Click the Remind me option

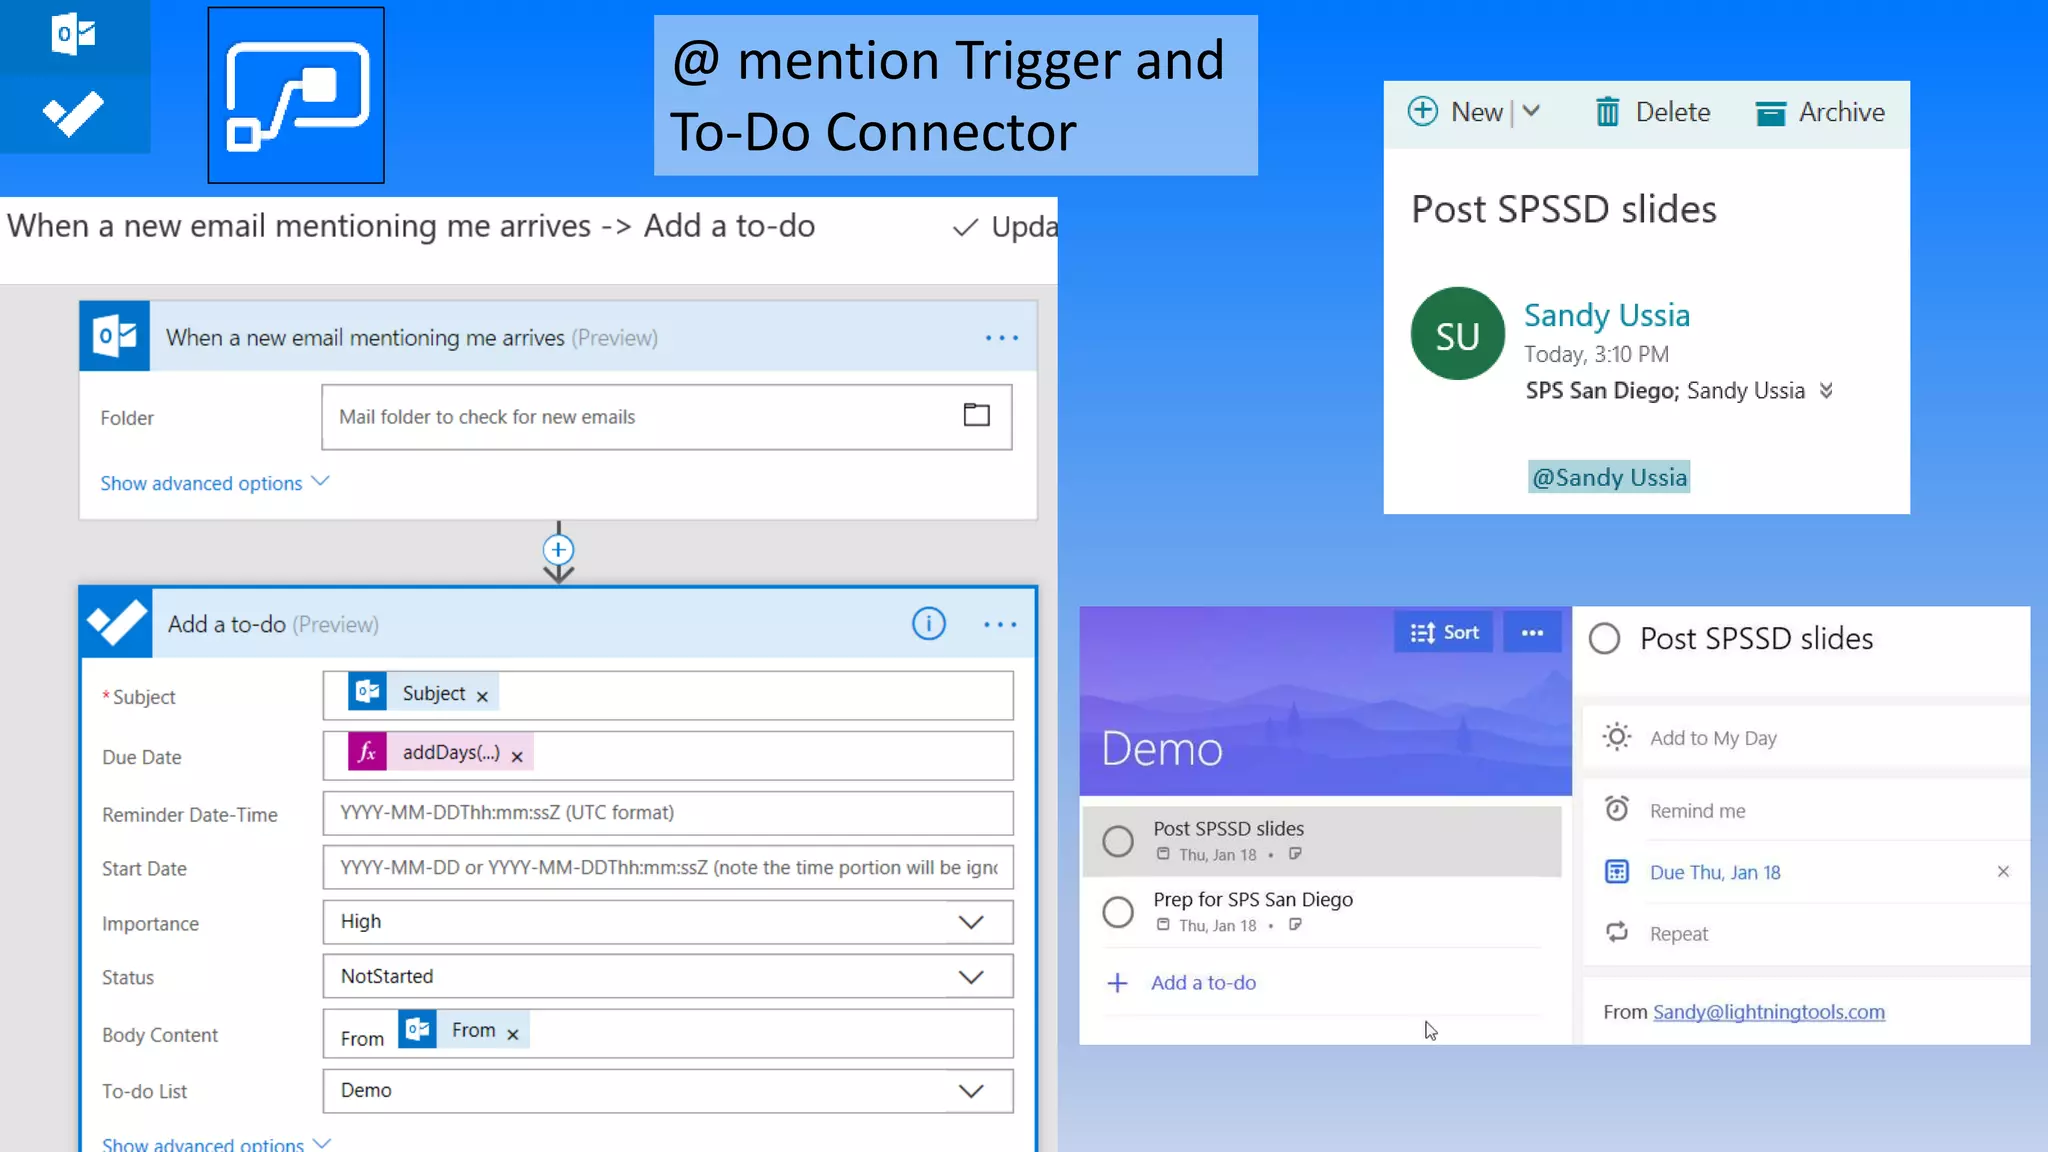1697,811
